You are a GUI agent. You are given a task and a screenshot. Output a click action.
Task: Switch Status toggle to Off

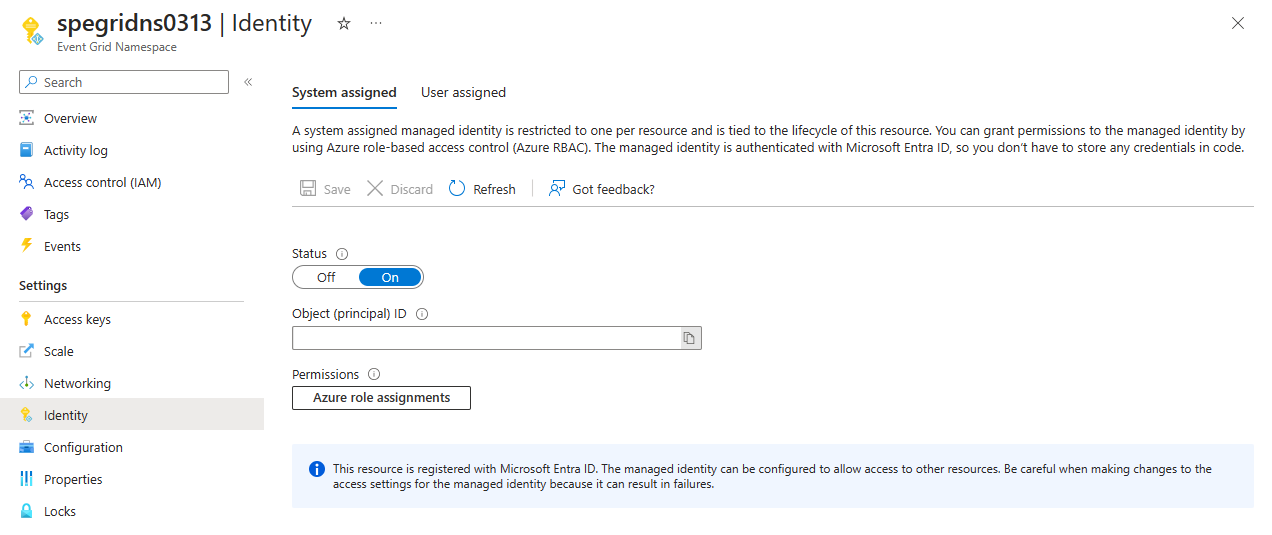pyautogui.click(x=326, y=277)
